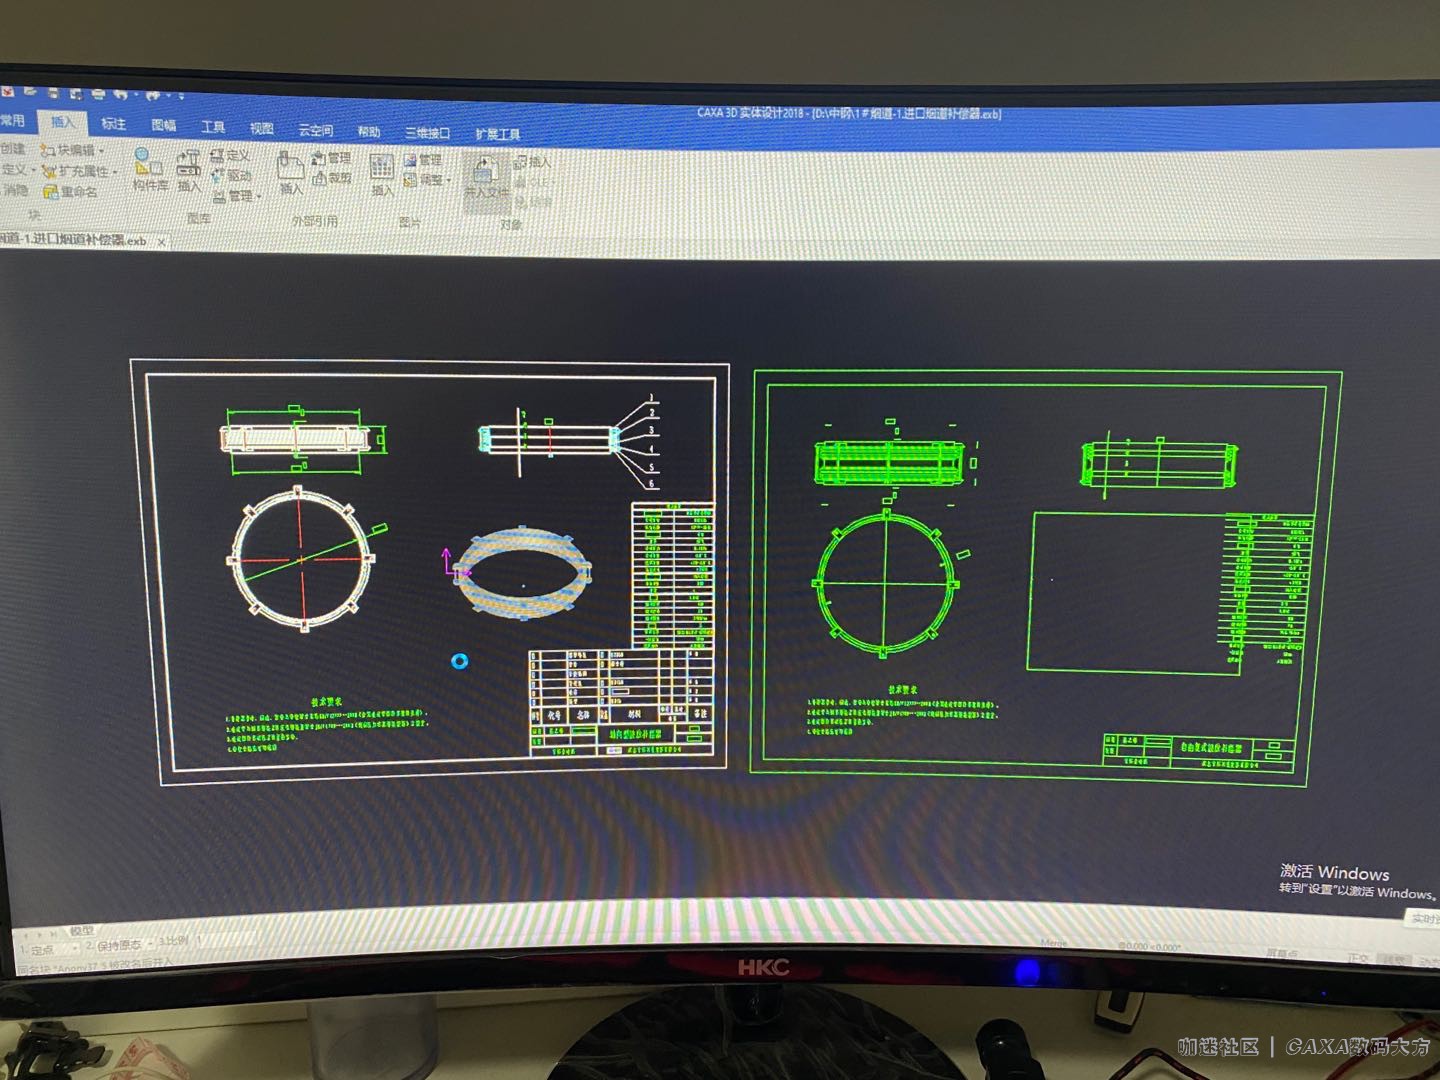1440x1080 pixels.
Task: Click 插入 in the 图片 group
Action: 382,174
